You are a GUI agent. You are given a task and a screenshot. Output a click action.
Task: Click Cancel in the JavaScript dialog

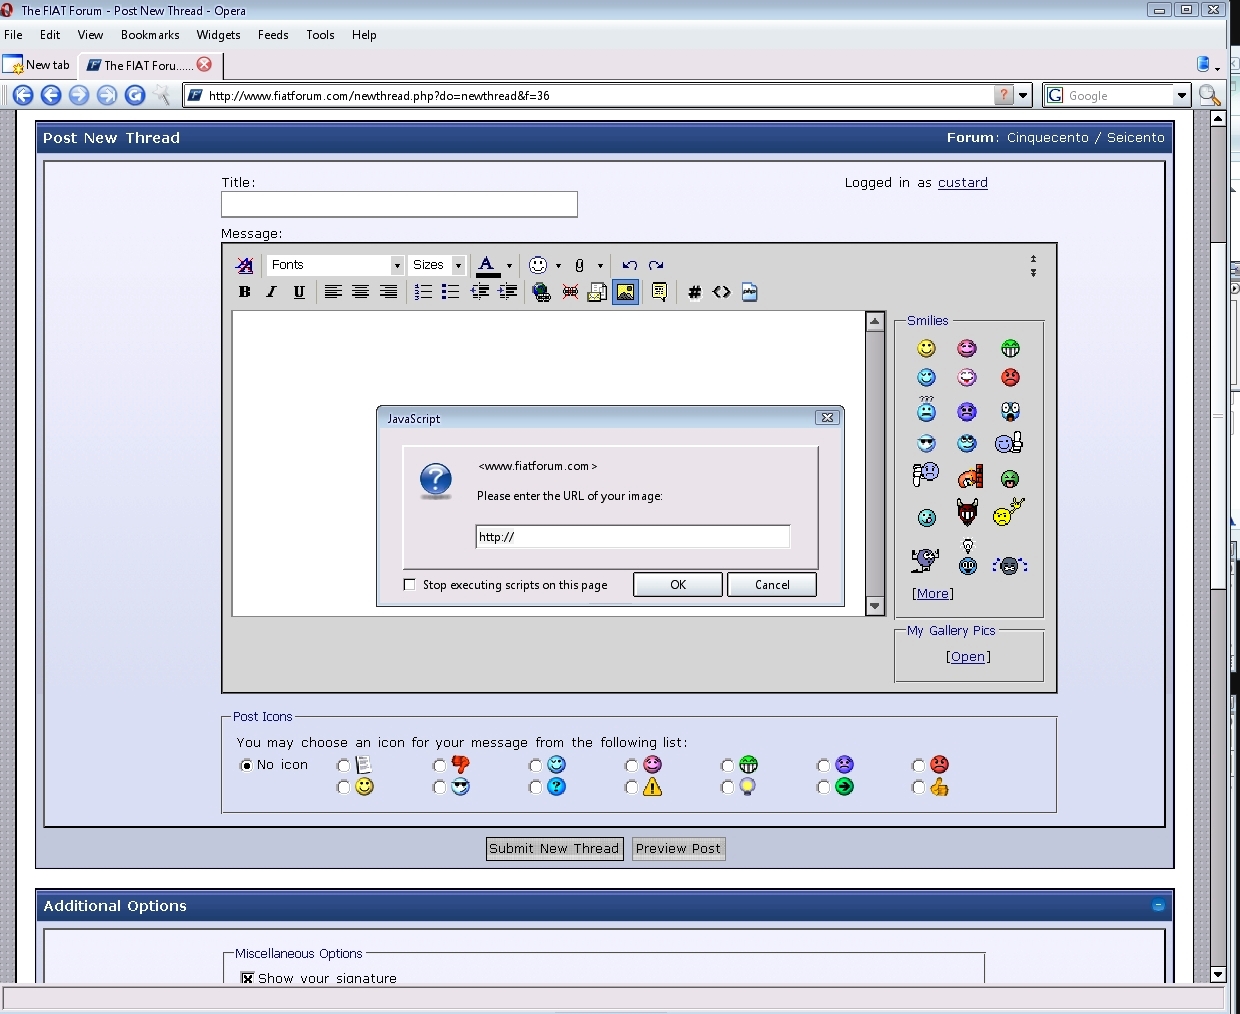point(772,585)
